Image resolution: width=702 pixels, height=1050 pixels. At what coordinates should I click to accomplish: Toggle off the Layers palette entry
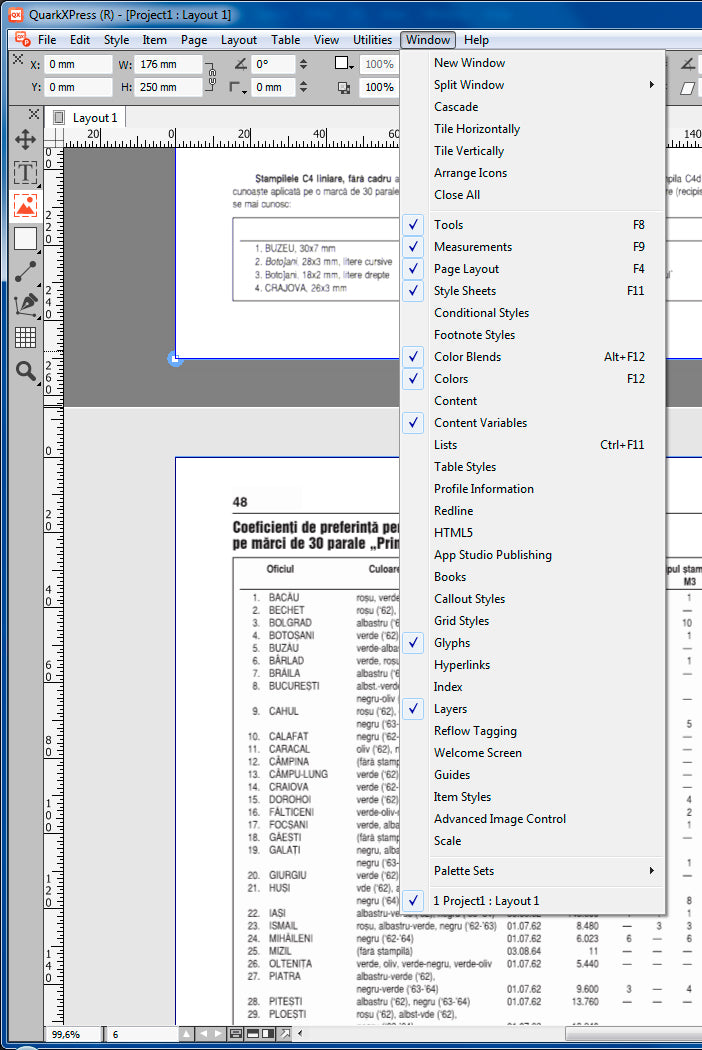[450, 709]
